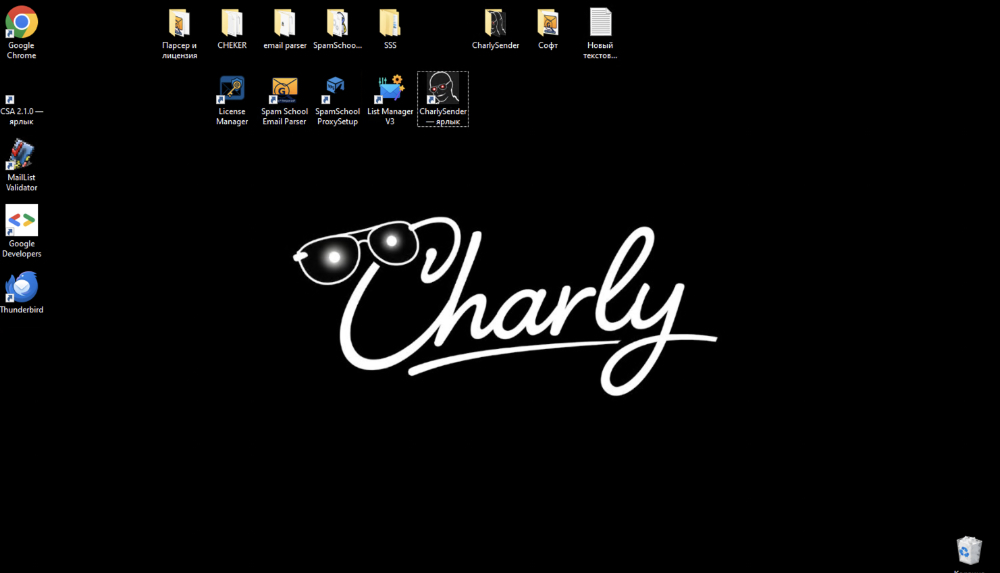Select the Google Developers shortcut

[x=21, y=221]
